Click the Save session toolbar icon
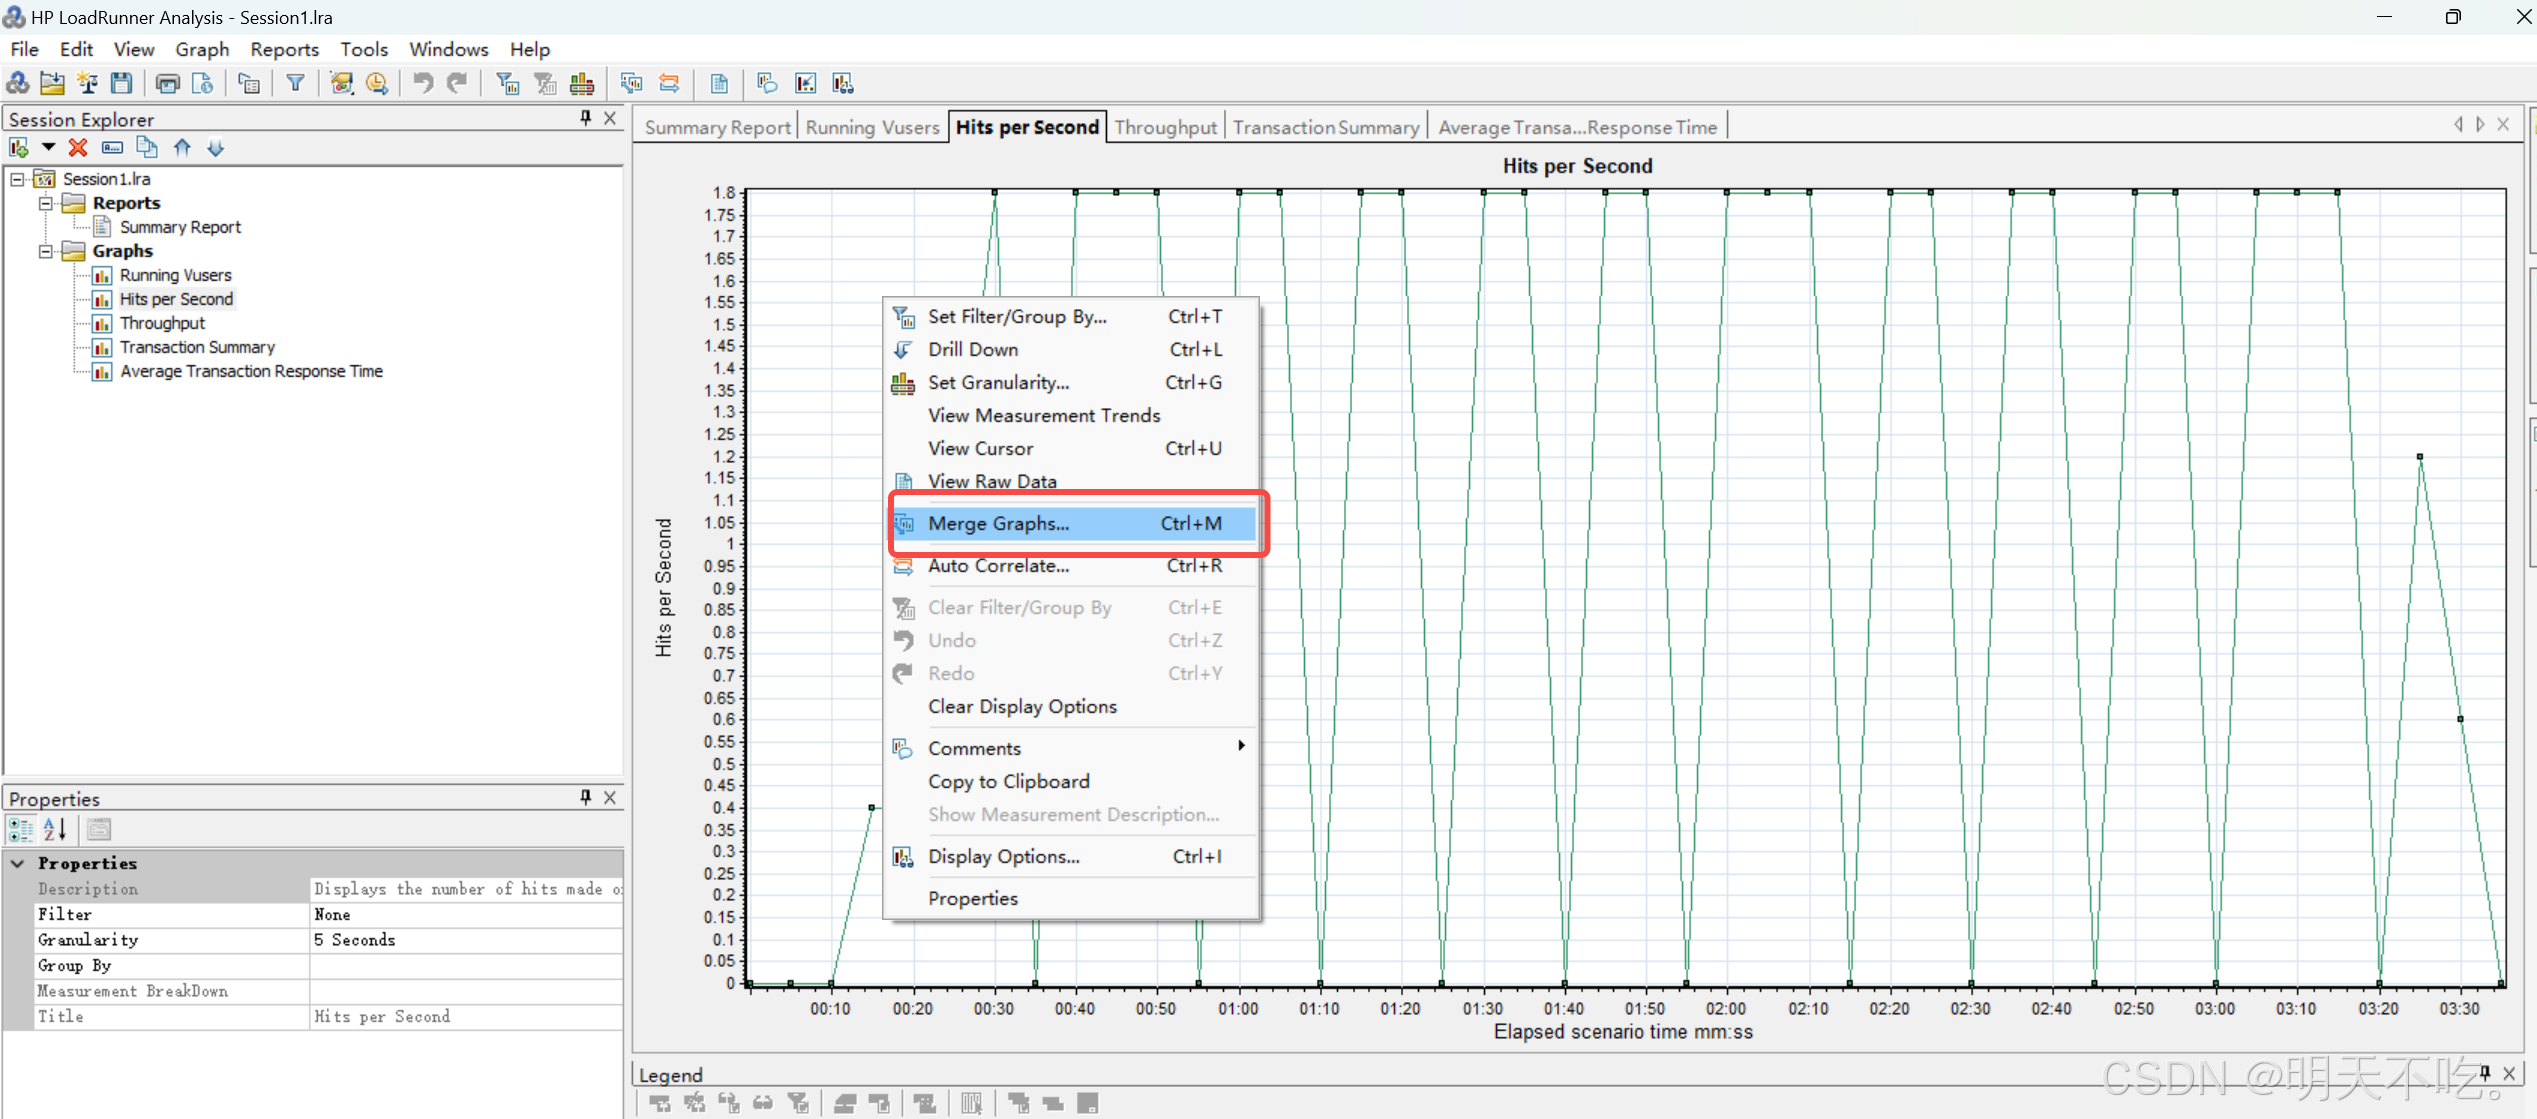The image size is (2537, 1119). [x=122, y=84]
